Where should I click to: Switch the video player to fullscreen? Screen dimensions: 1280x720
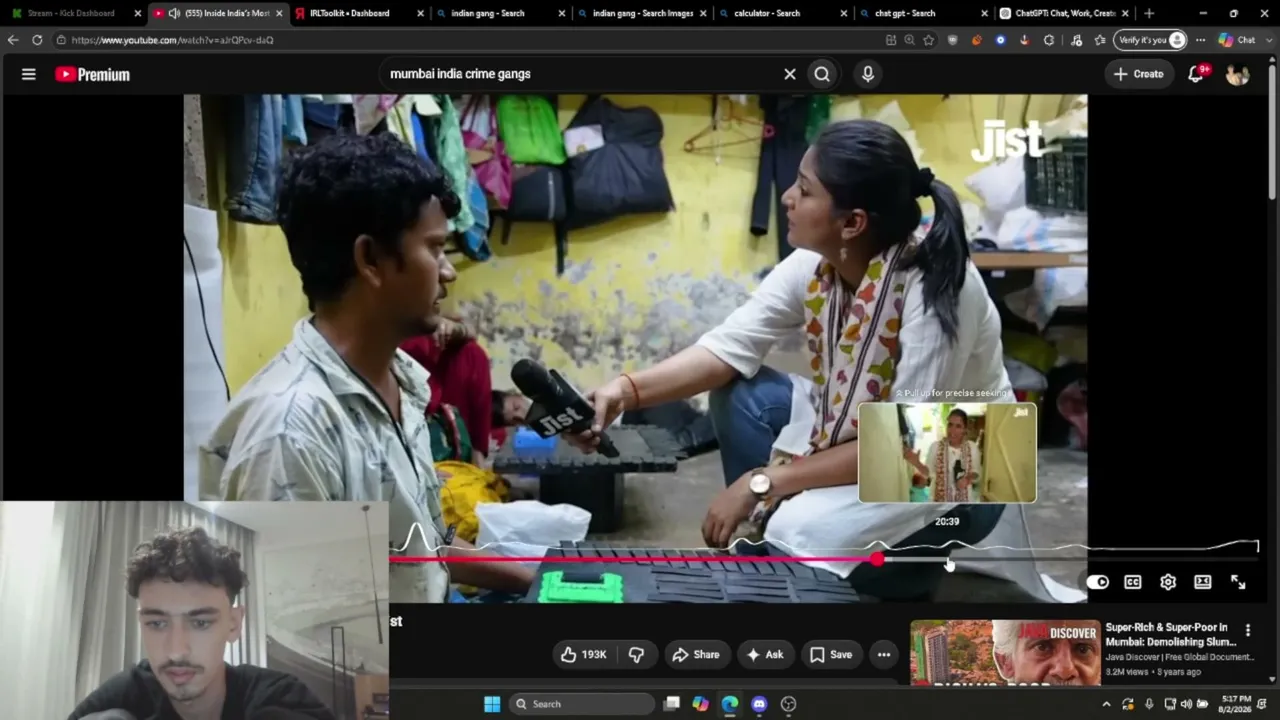(1238, 582)
